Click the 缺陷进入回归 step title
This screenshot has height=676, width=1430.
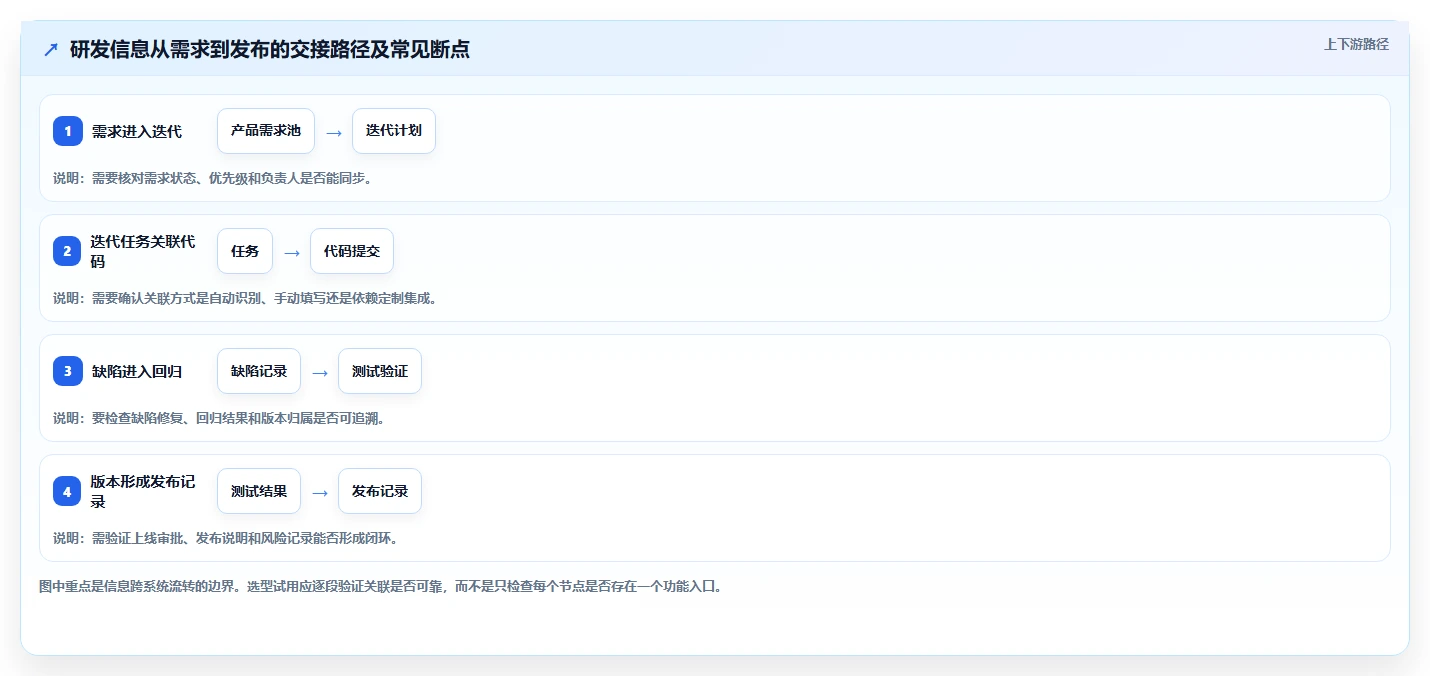click(x=137, y=371)
